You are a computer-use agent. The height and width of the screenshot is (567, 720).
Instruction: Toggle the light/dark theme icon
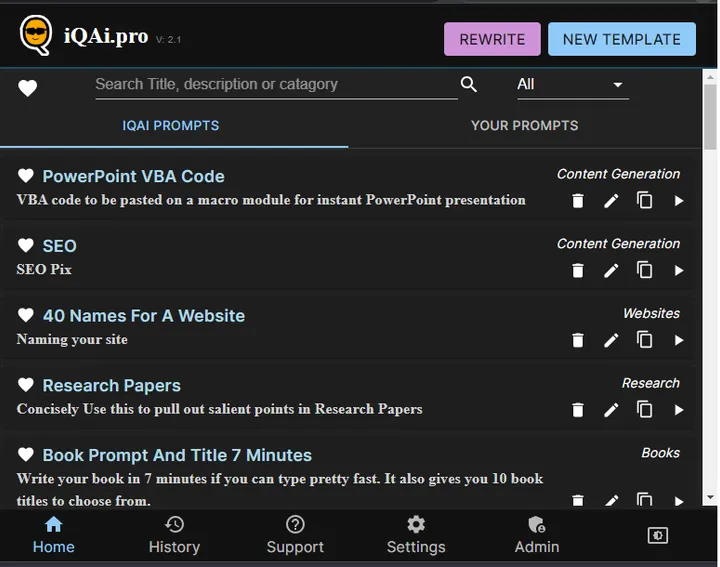coord(658,535)
